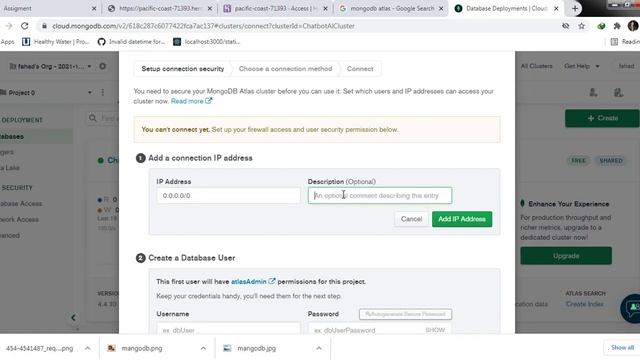Open the localhost:3000 bookmark
This screenshot has height=360, width=640.
click(x=207, y=42)
